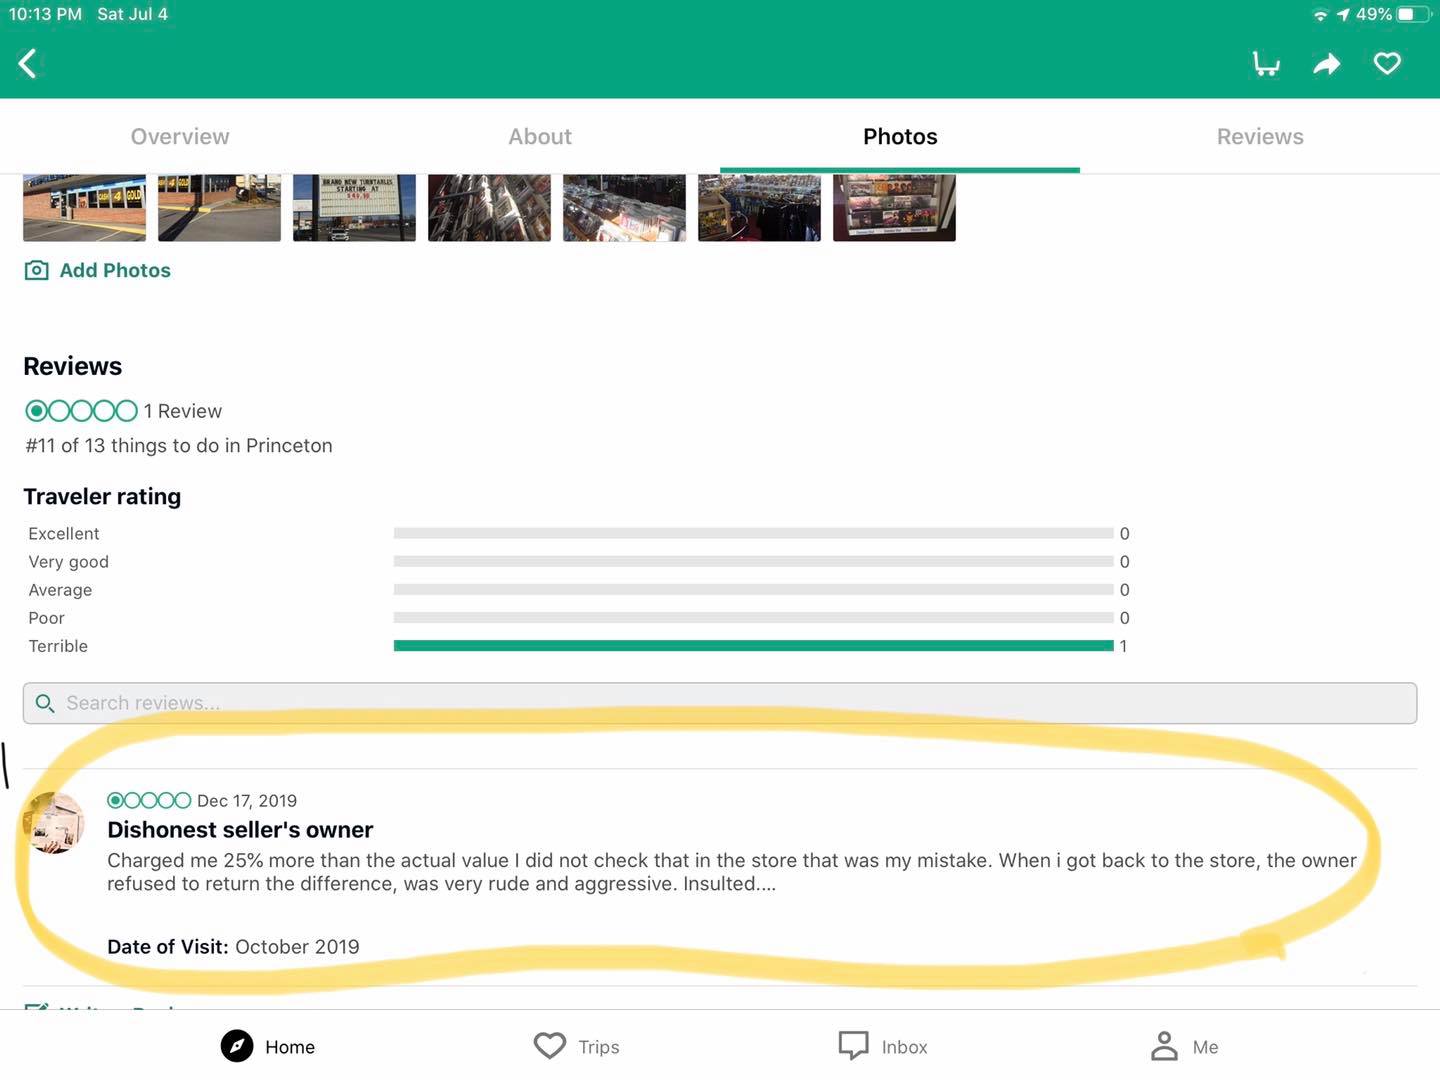Open the 1 Review link
This screenshot has width=1440, height=1080.
[183, 411]
